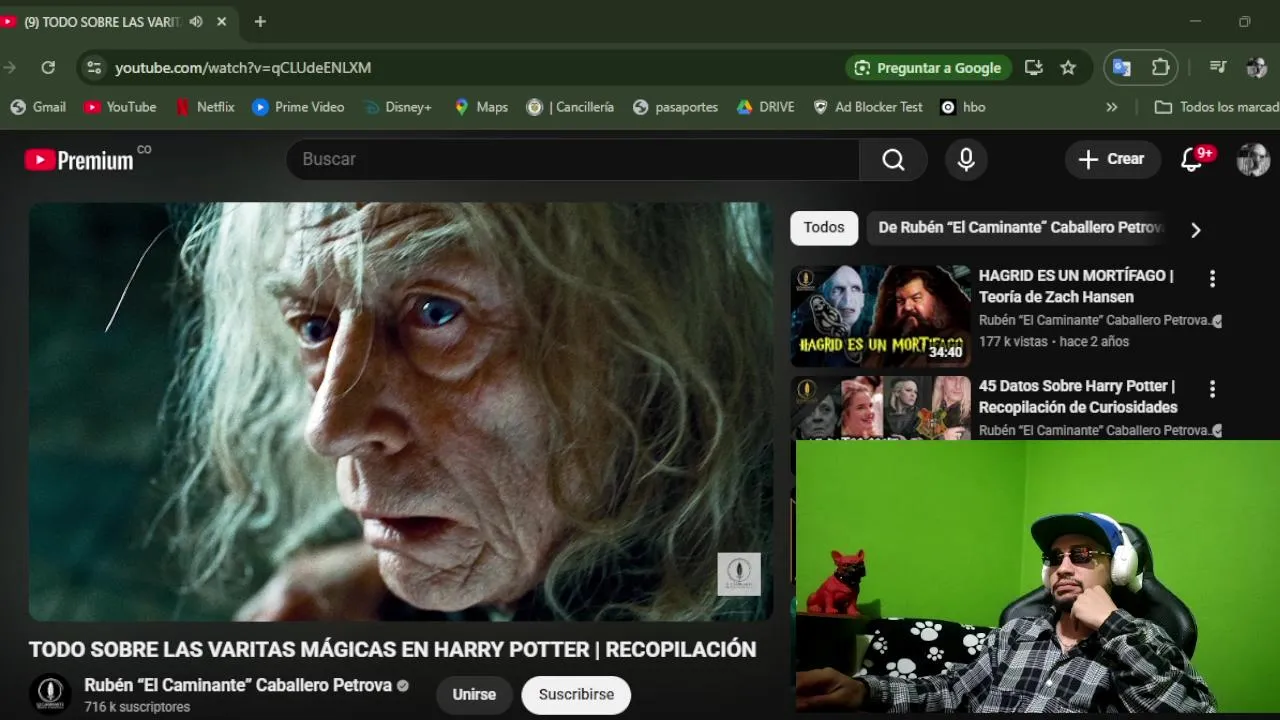Open the Maps bookmark
Viewport: 1280px width, 720px height.
click(481, 107)
